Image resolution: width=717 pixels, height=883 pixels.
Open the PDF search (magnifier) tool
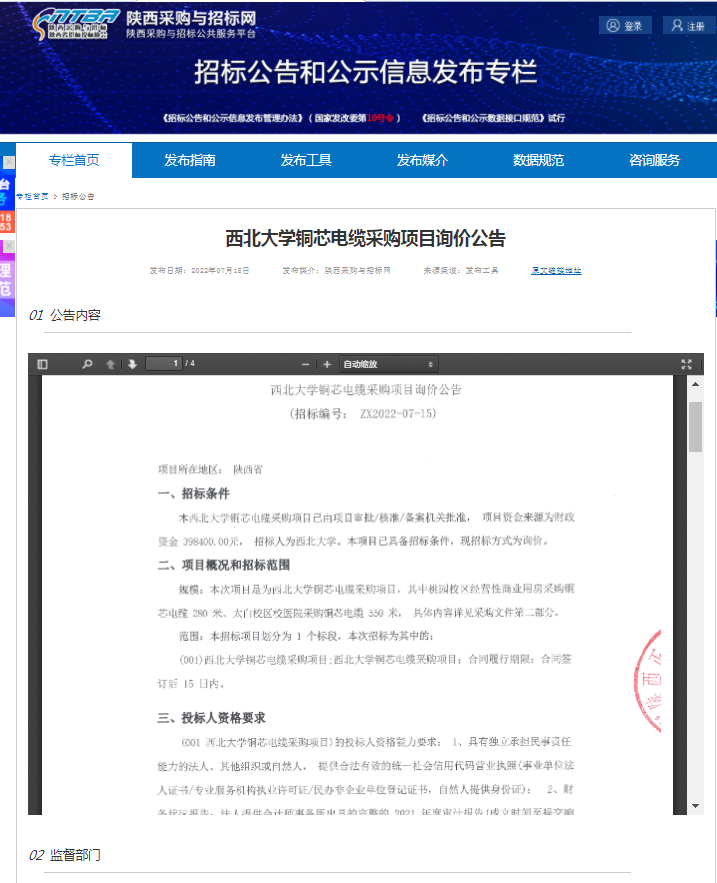[87, 364]
